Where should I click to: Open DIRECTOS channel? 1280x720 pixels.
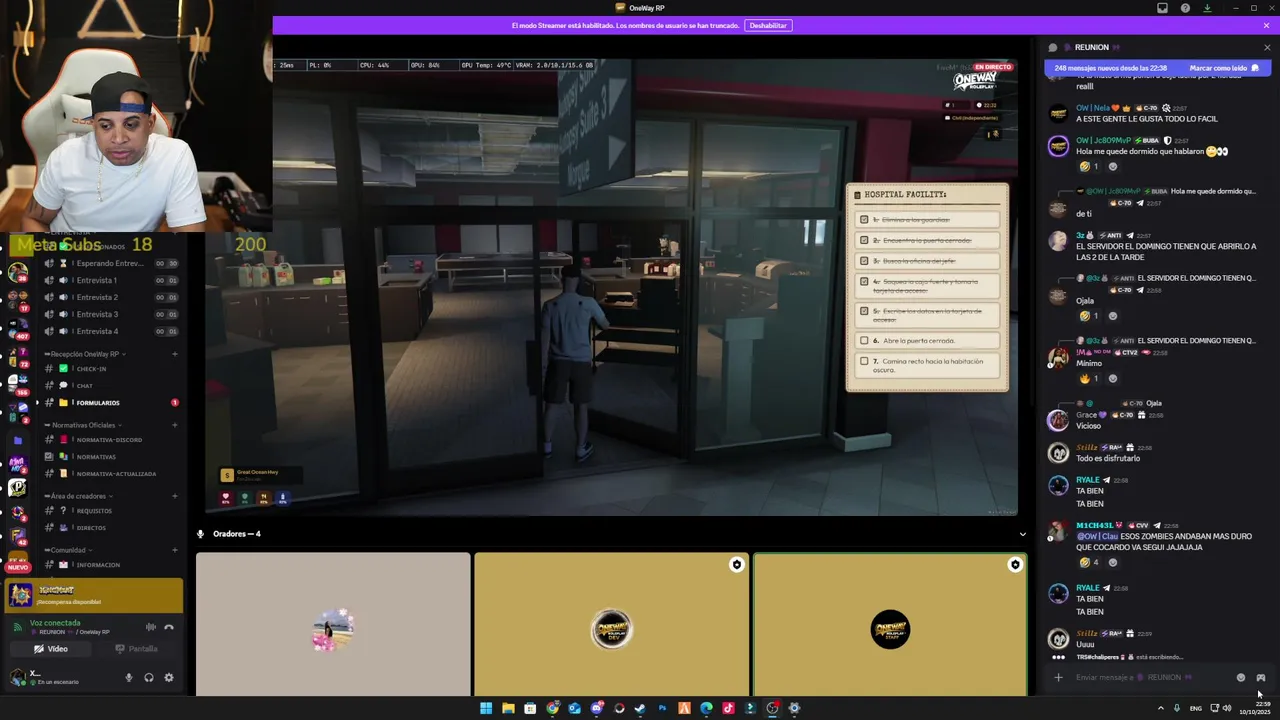tap(110, 528)
